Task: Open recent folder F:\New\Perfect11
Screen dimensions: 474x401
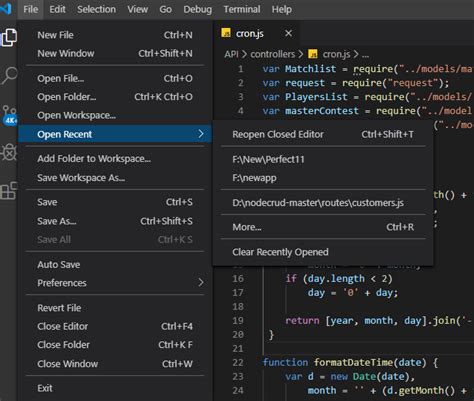Action: point(323,159)
